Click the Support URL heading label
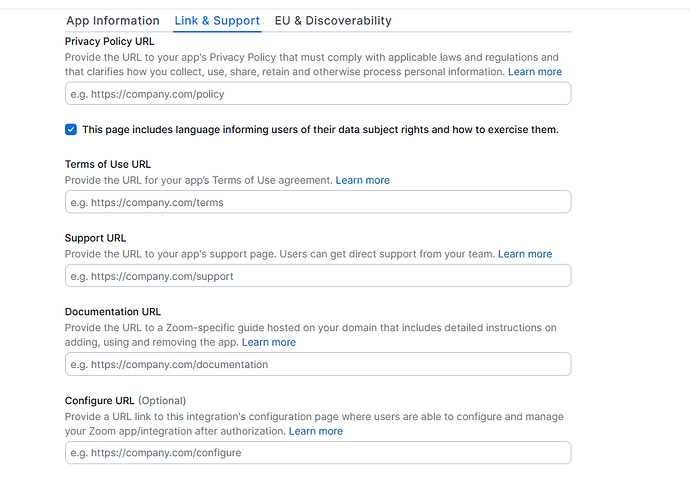The image size is (690, 483). pyautogui.click(x=95, y=238)
